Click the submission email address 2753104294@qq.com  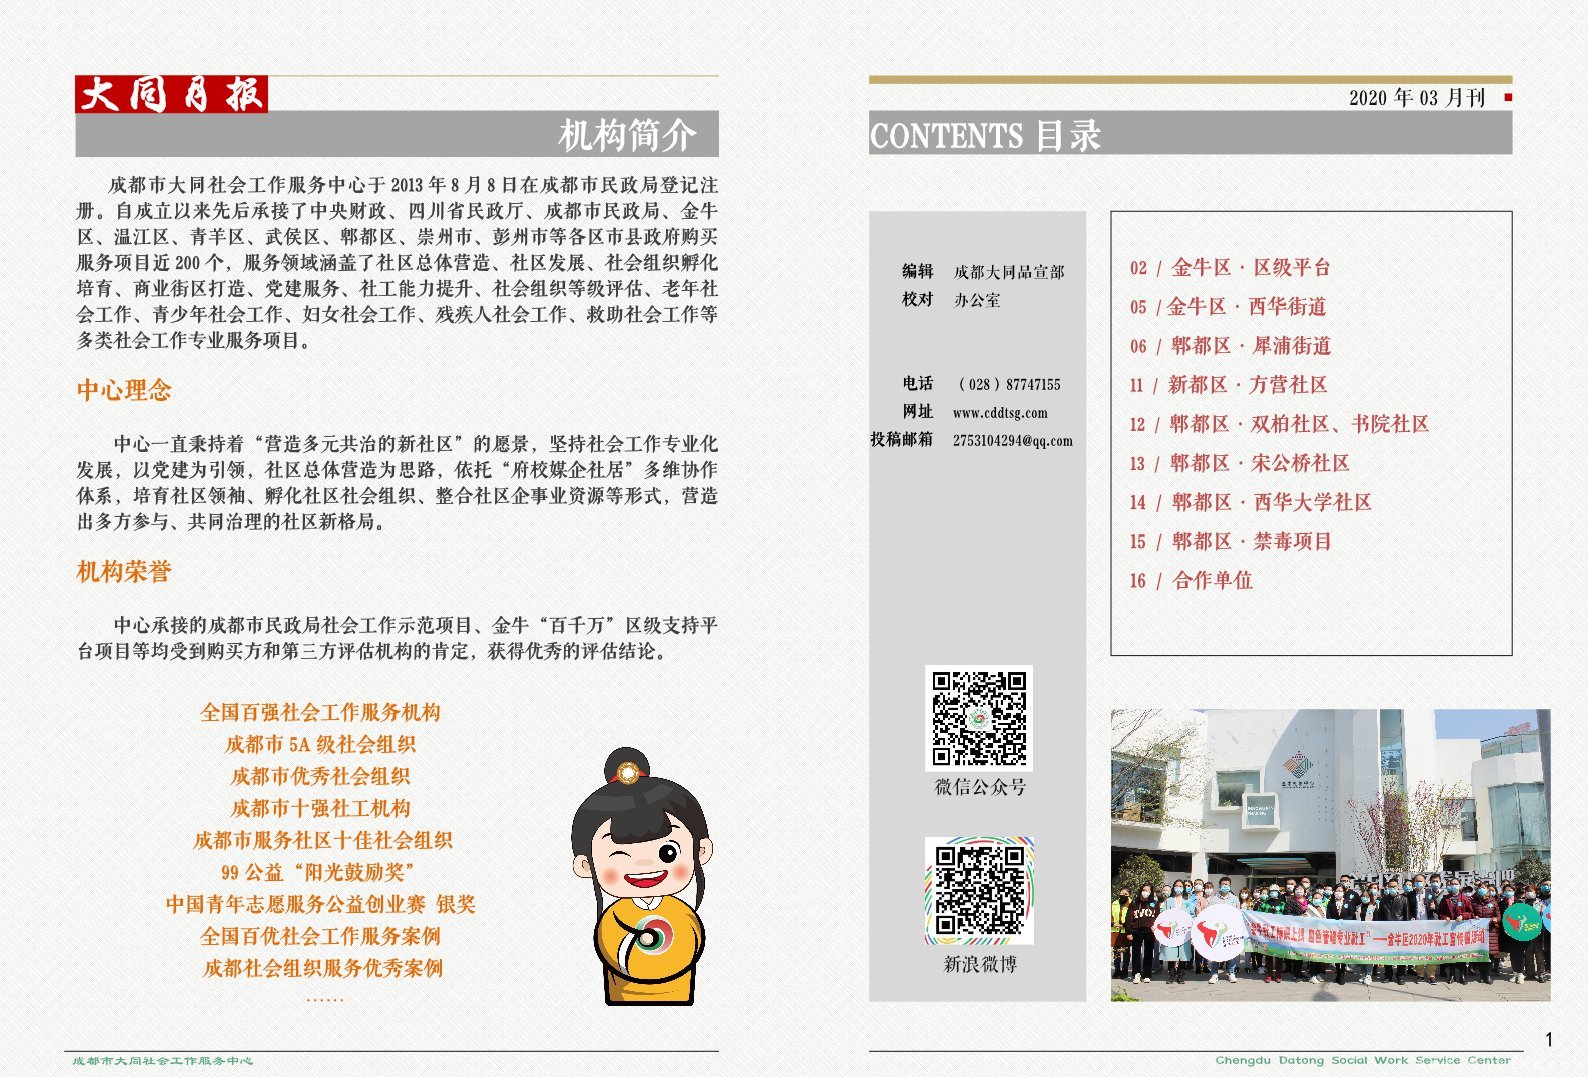[1012, 441]
